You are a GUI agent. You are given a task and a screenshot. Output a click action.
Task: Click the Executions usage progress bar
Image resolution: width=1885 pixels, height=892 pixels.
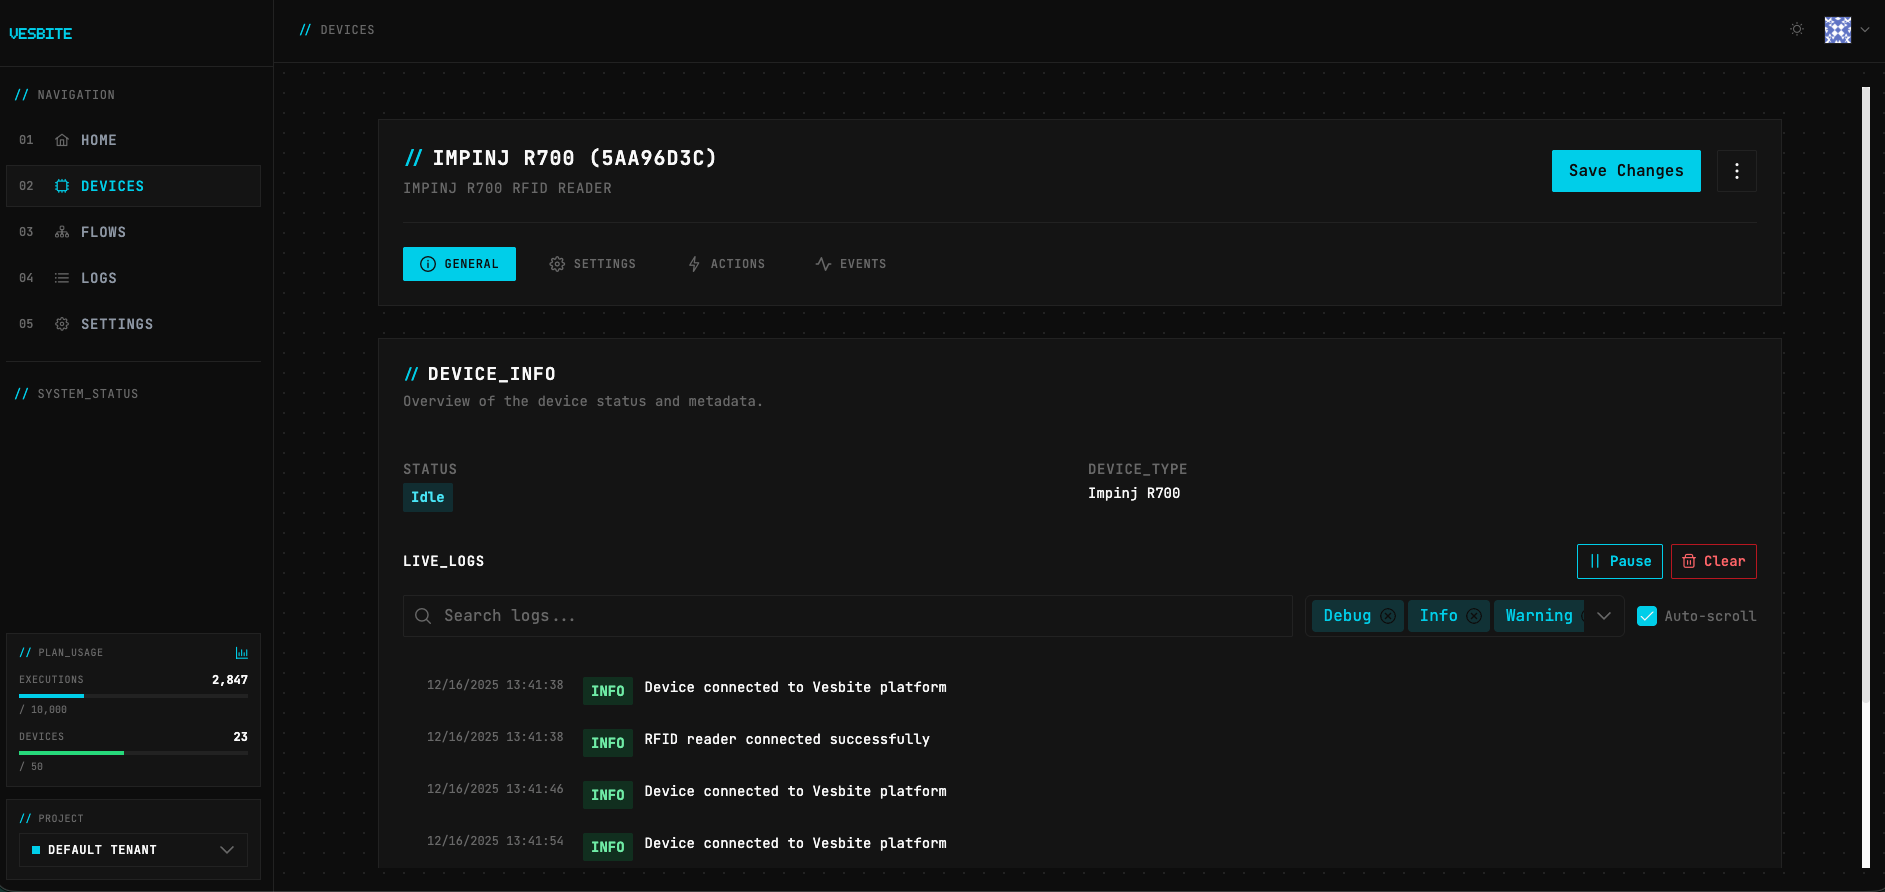coord(133,695)
